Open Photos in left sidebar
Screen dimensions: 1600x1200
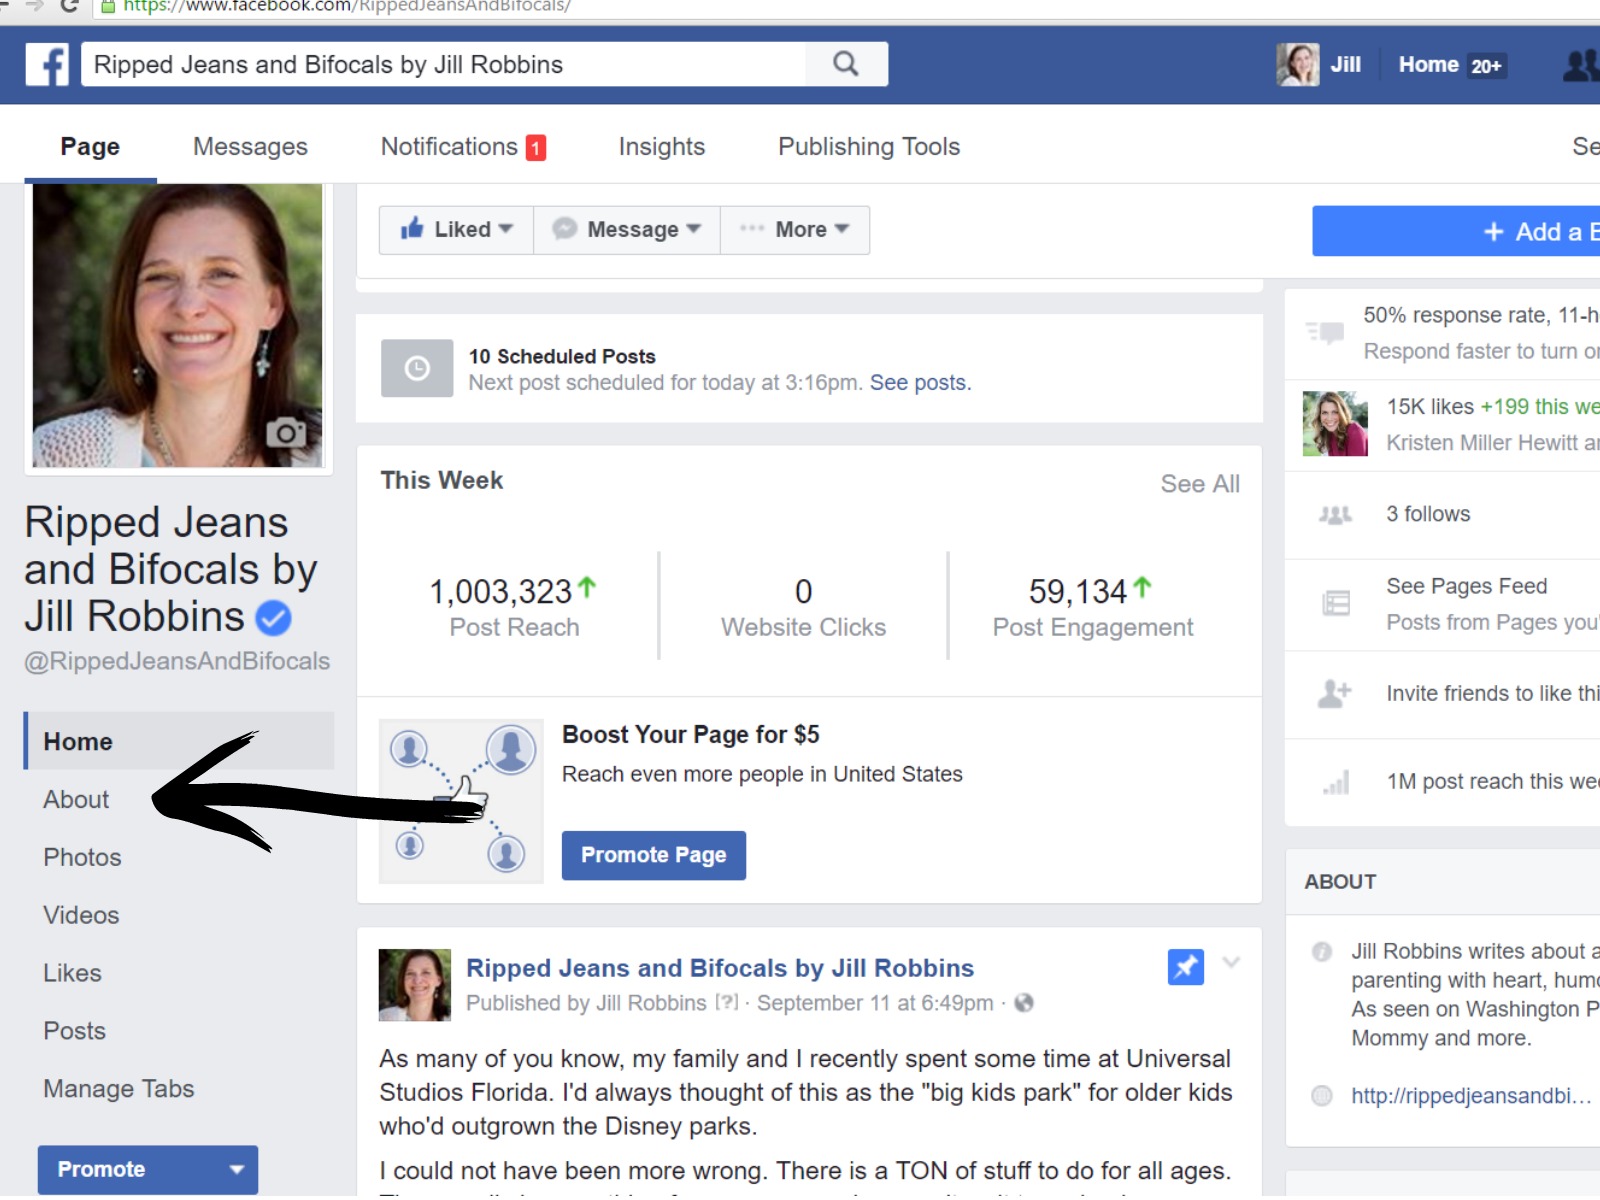click(82, 857)
